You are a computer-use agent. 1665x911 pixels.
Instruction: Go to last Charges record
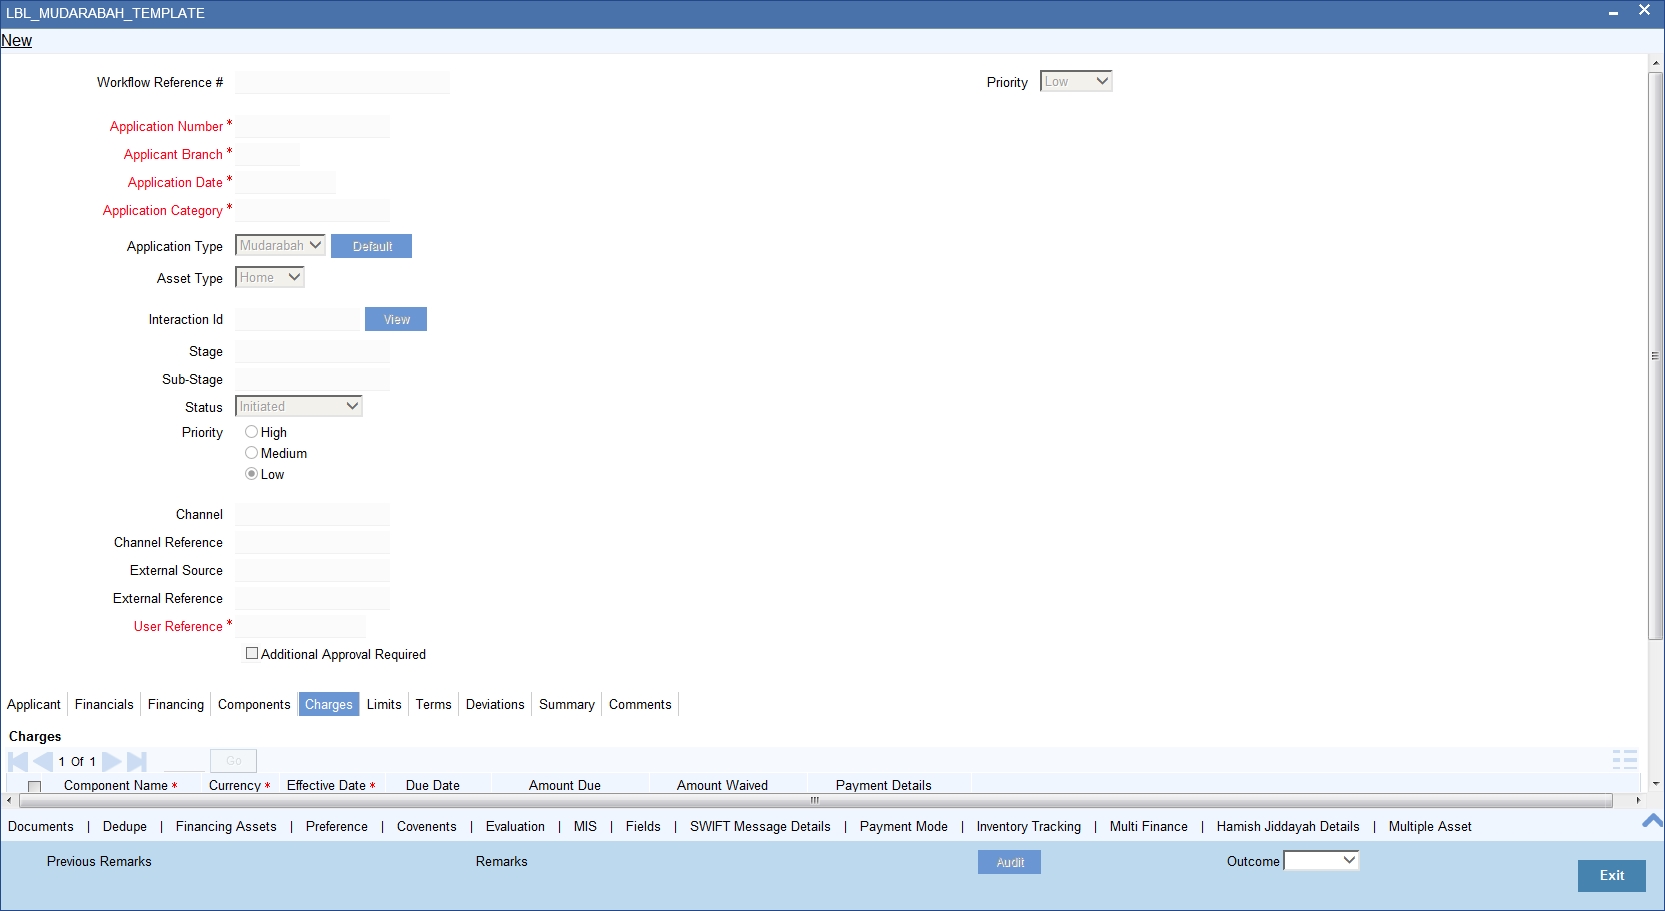tap(137, 761)
